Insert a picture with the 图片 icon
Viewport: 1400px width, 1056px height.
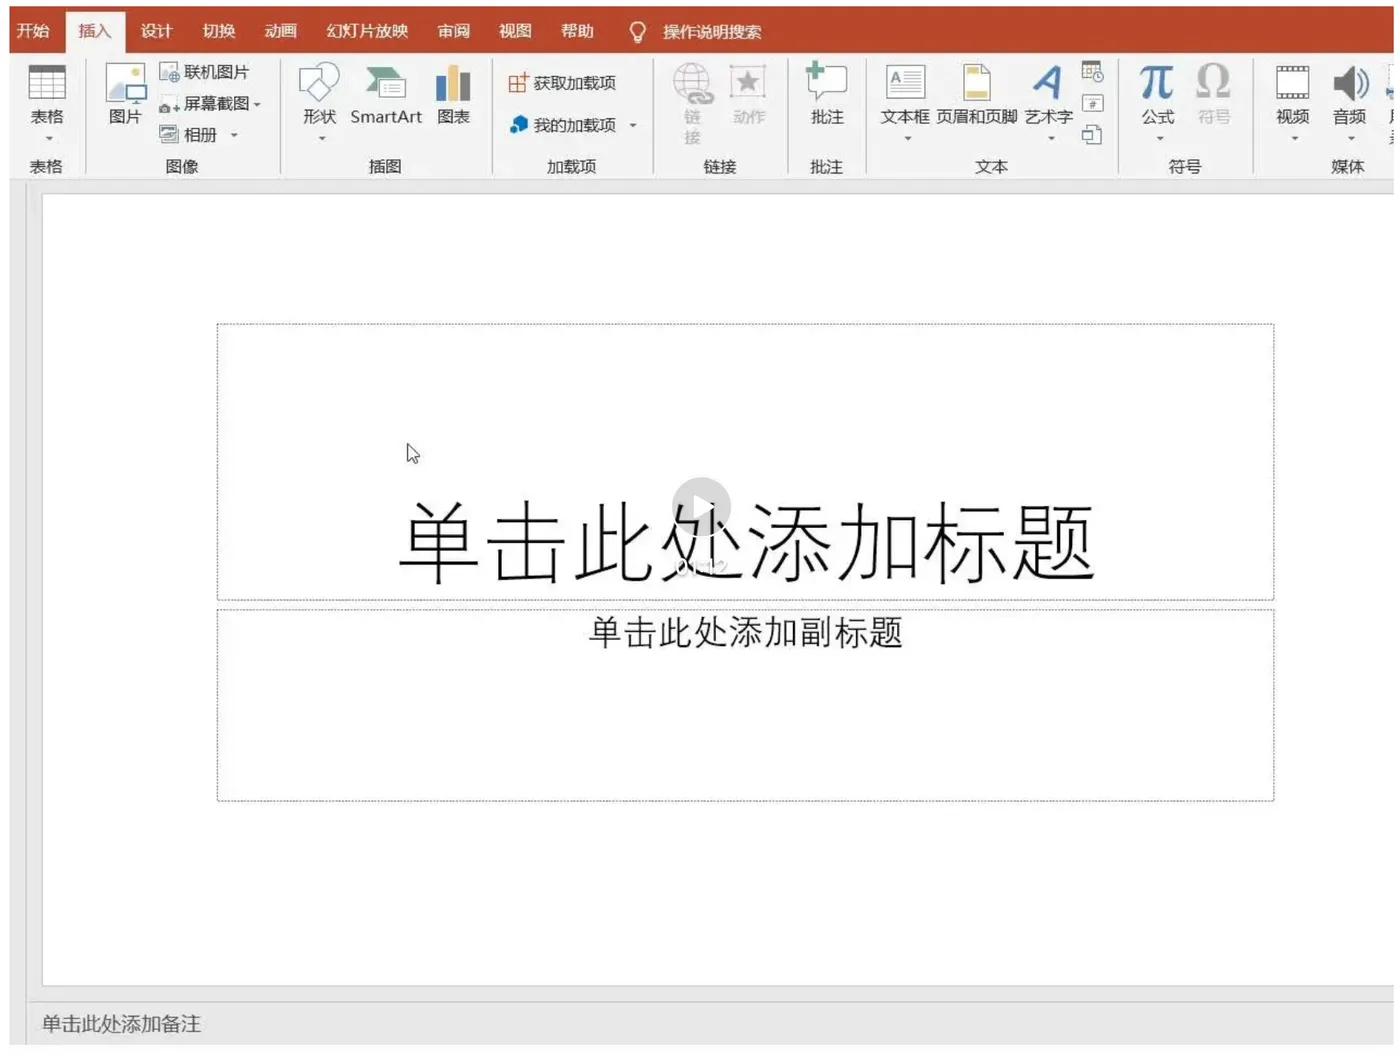coord(126,83)
